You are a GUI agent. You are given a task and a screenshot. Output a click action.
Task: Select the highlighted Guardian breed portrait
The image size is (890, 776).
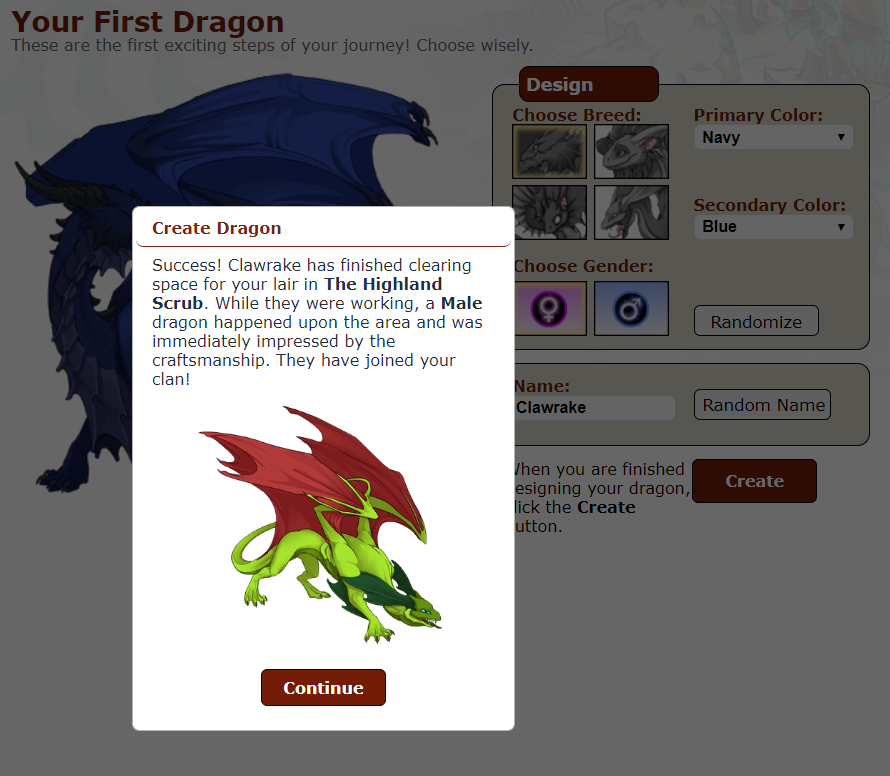click(x=549, y=152)
